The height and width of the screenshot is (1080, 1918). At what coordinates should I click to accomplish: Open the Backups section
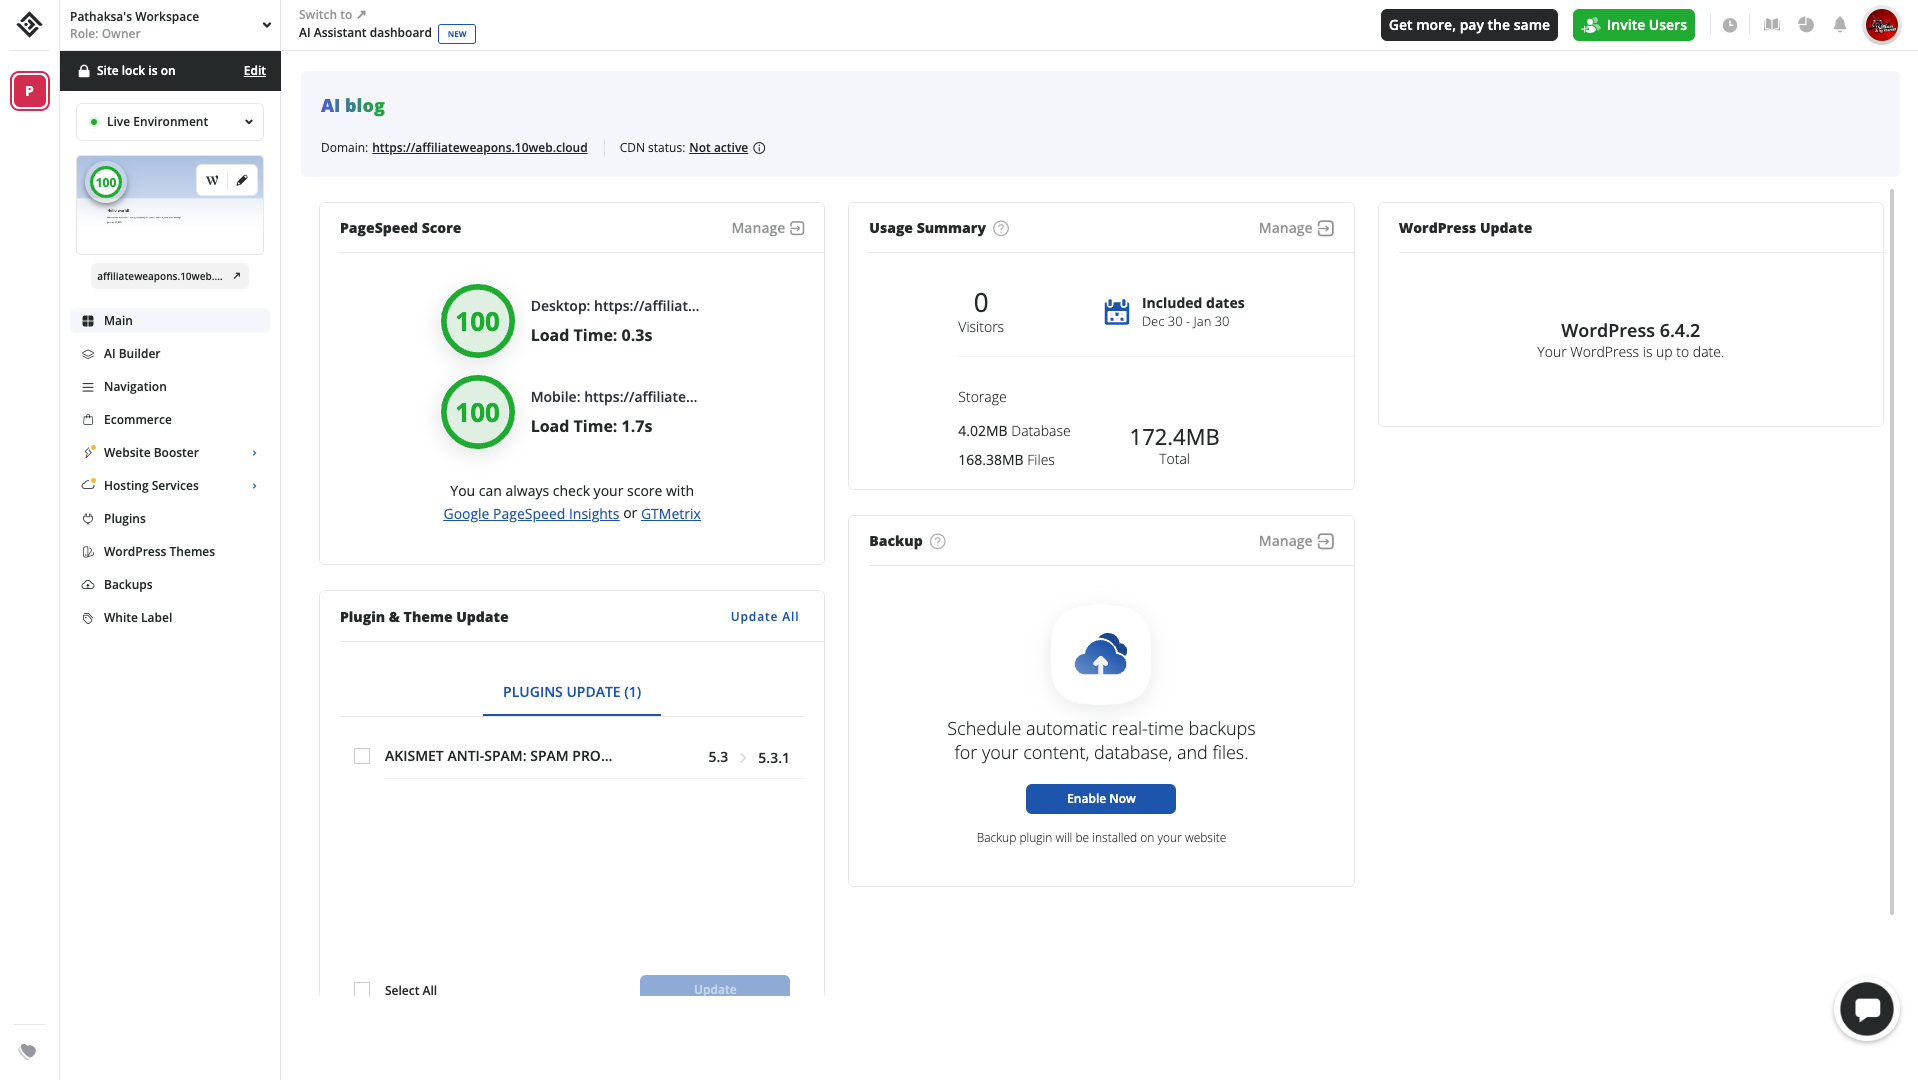pyautogui.click(x=128, y=584)
